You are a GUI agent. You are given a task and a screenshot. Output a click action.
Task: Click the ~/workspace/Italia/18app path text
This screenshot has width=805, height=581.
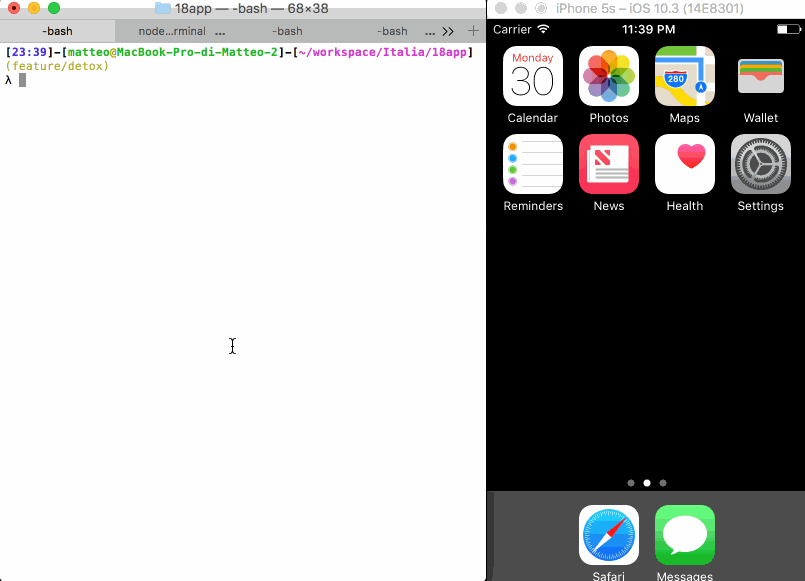coord(382,52)
